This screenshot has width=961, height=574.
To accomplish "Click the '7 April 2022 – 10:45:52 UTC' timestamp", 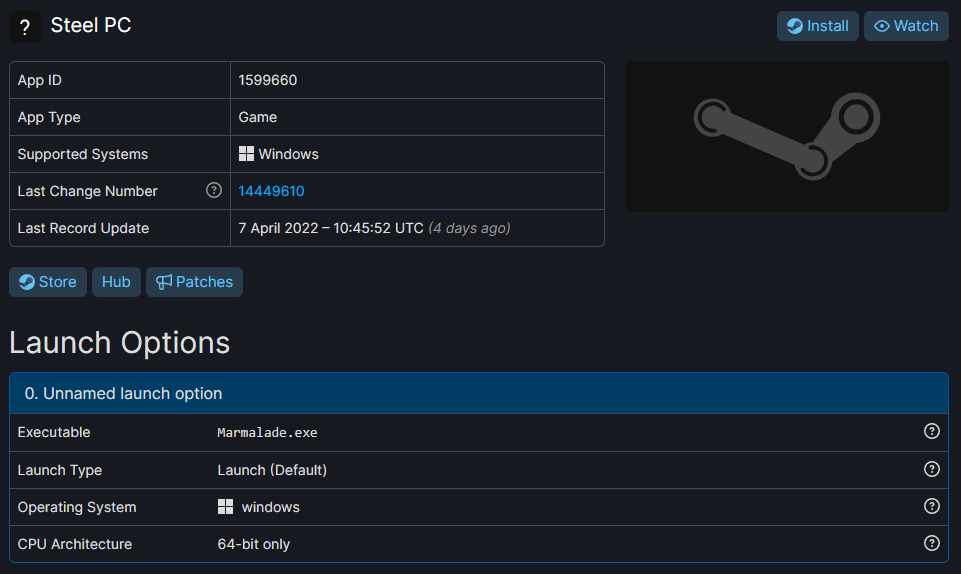I will click(331, 228).
